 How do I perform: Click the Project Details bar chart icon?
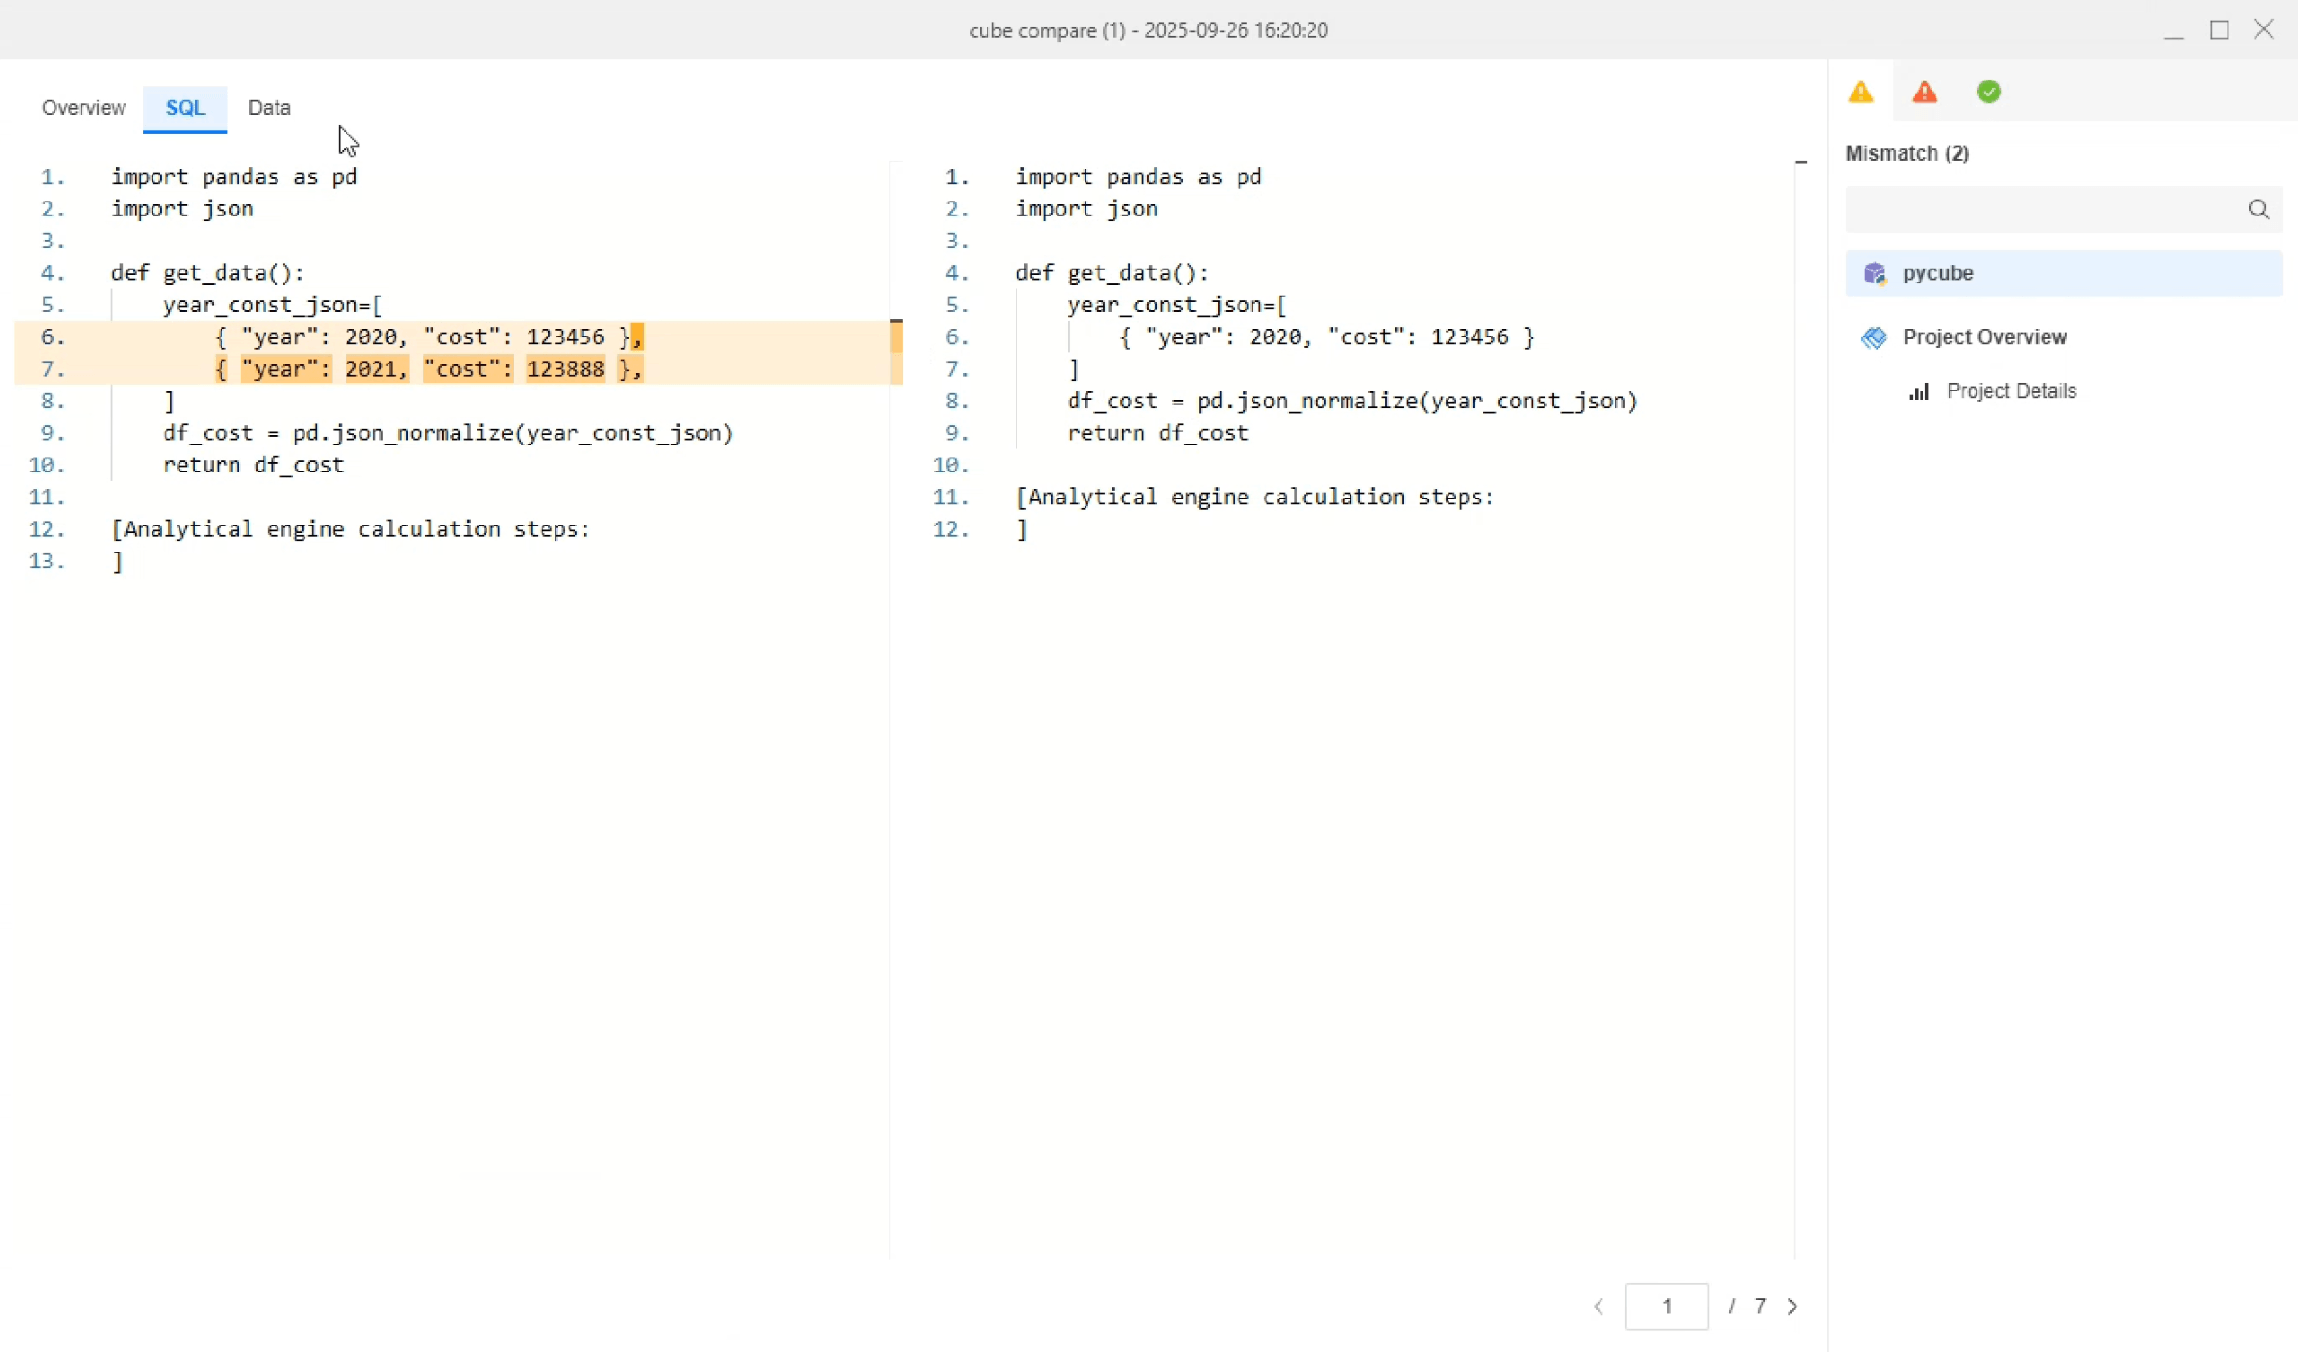(1918, 391)
